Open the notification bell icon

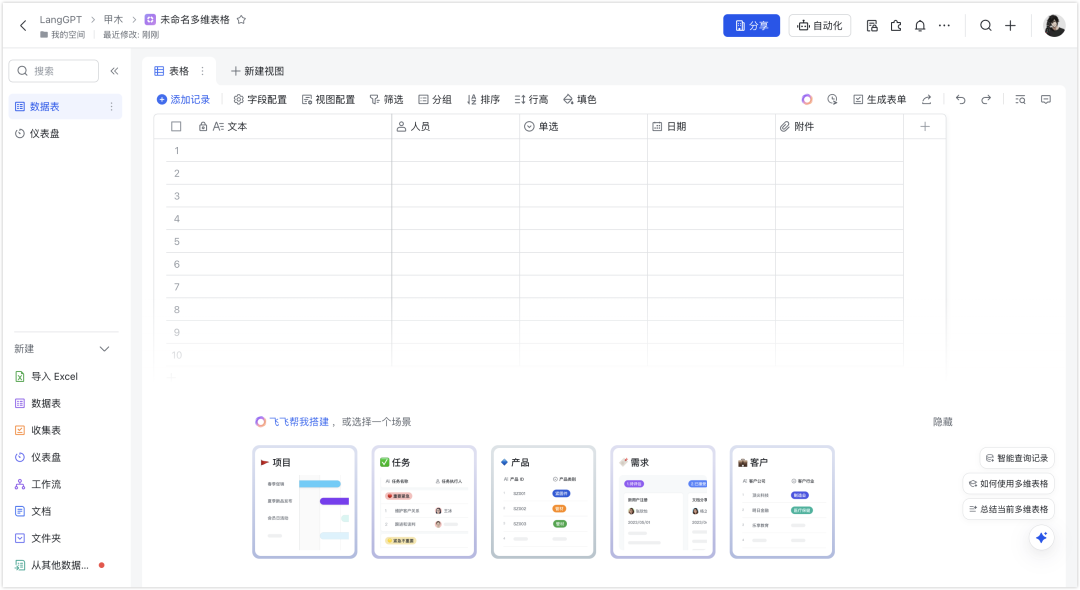point(920,25)
